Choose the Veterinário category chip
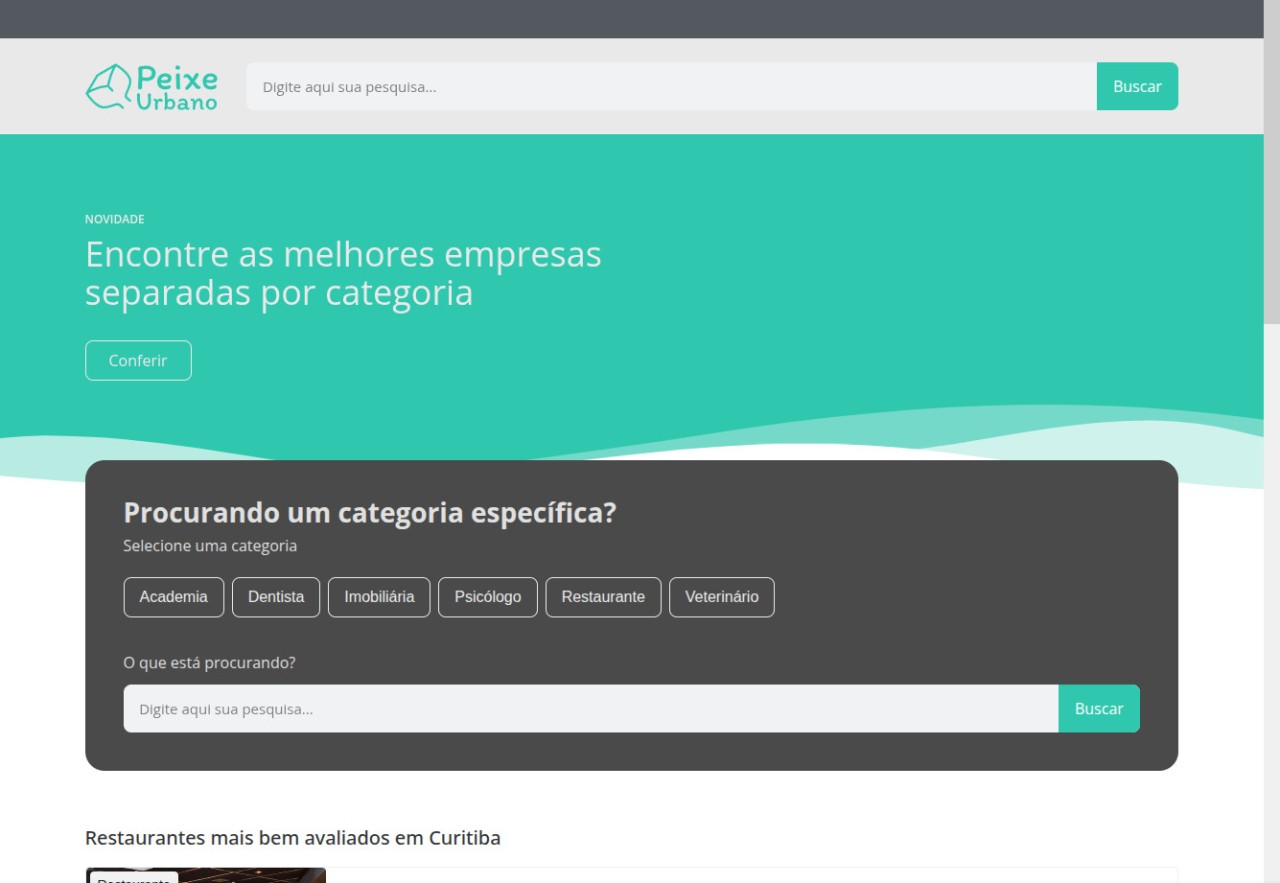Viewport: 1280px width, 883px height. point(721,597)
